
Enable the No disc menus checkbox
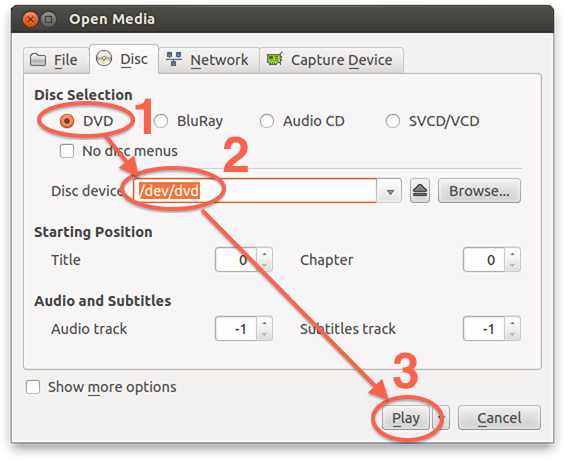coord(67,151)
